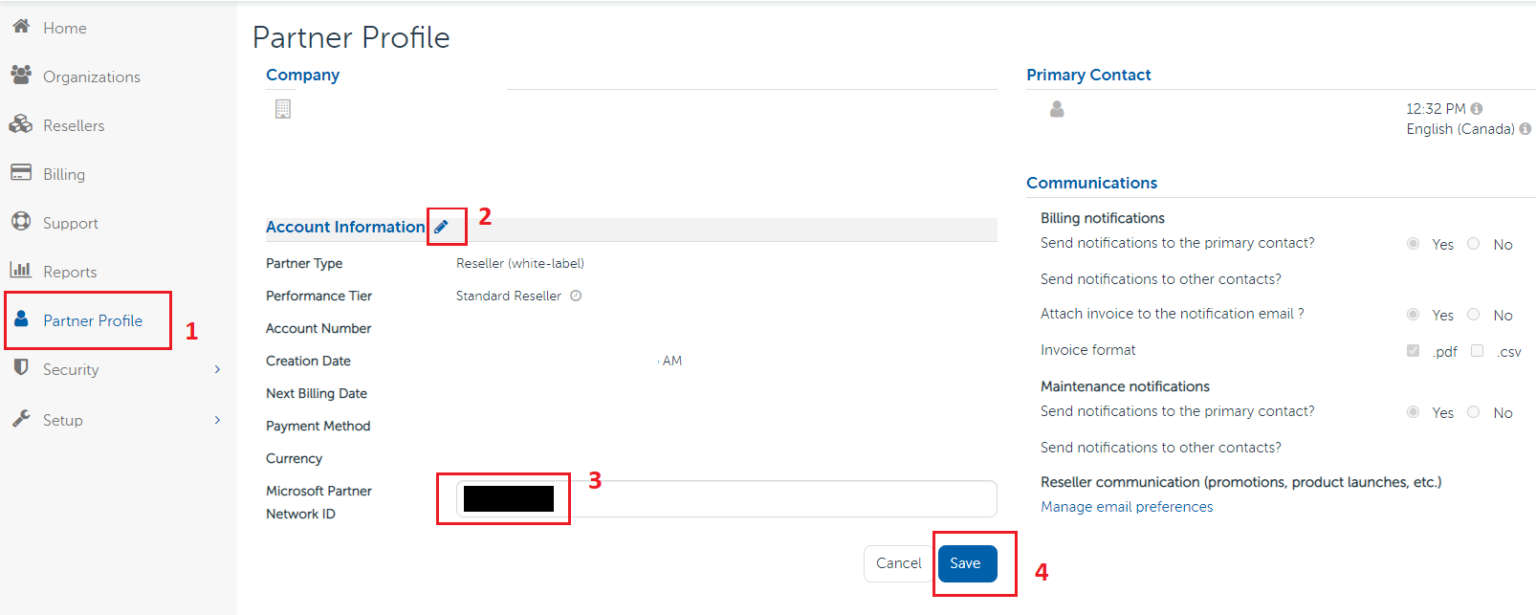This screenshot has width=1536, height=615.
Task: Toggle the .pdf invoice format checkbox
Action: point(1413,351)
